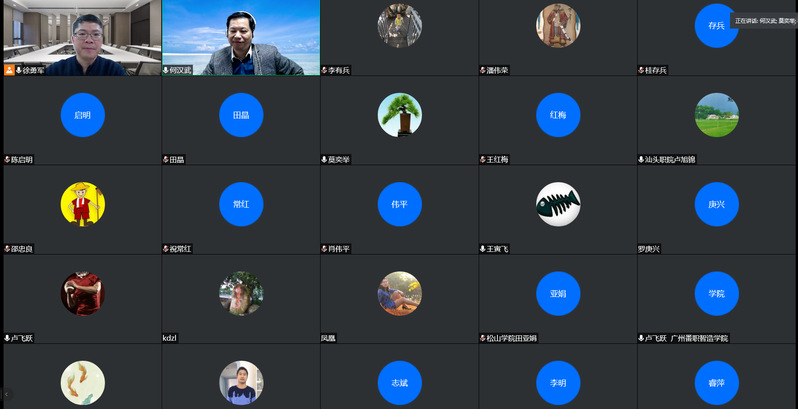Click the orange host icon beside 徐勇军
This screenshot has width=798, height=409.
9,70
